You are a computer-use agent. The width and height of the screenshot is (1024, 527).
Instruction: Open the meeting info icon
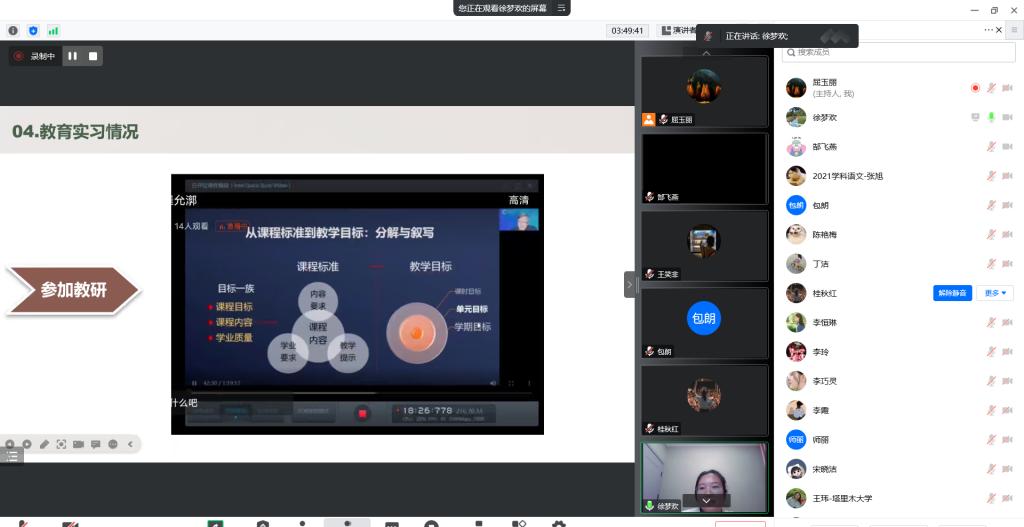[x=13, y=31]
